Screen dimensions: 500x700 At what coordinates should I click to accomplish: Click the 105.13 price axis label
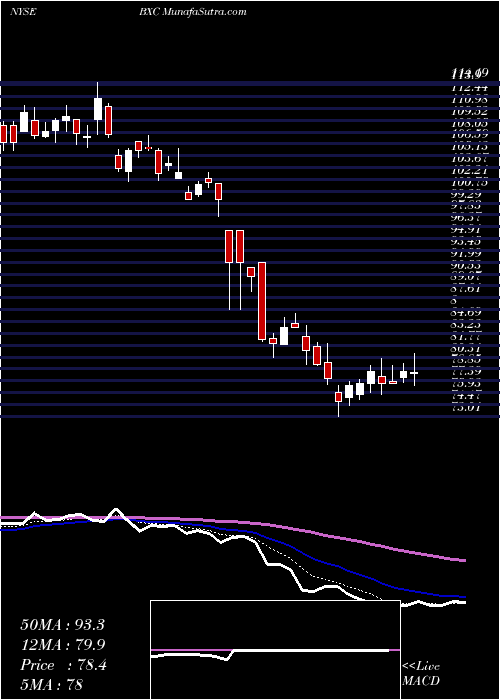point(468,147)
